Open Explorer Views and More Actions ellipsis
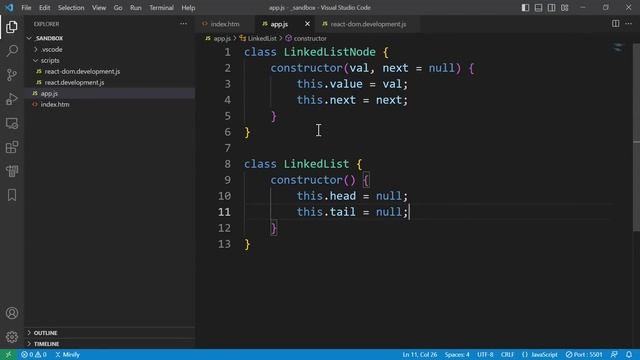 183,24
